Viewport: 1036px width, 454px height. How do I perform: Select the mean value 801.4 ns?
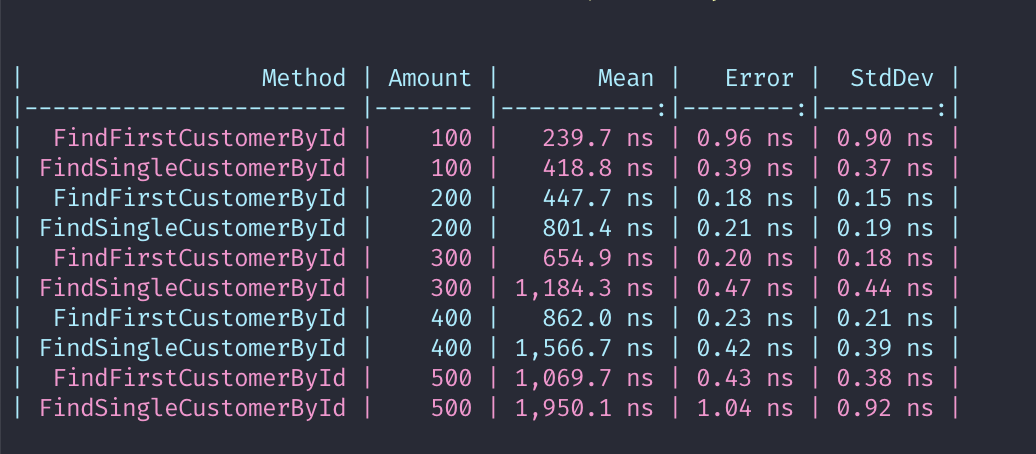pos(598,228)
